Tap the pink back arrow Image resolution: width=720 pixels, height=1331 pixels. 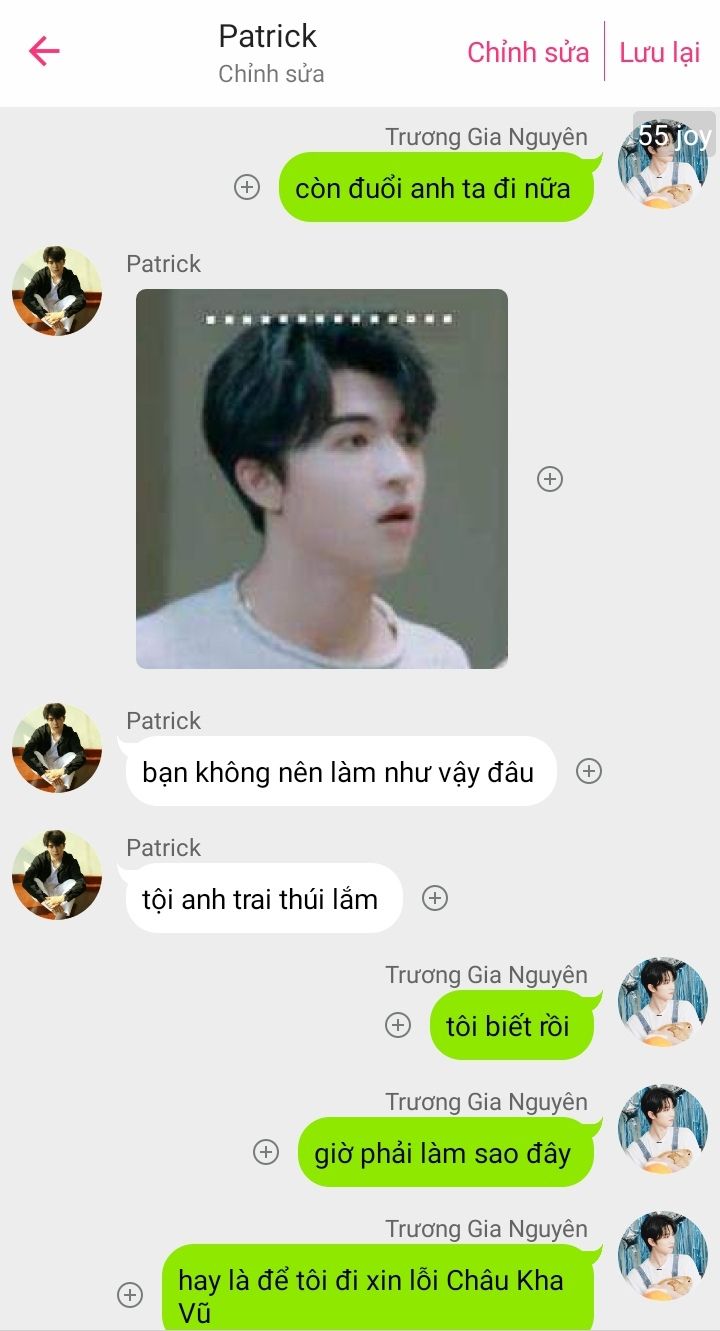pyautogui.click(x=44, y=51)
